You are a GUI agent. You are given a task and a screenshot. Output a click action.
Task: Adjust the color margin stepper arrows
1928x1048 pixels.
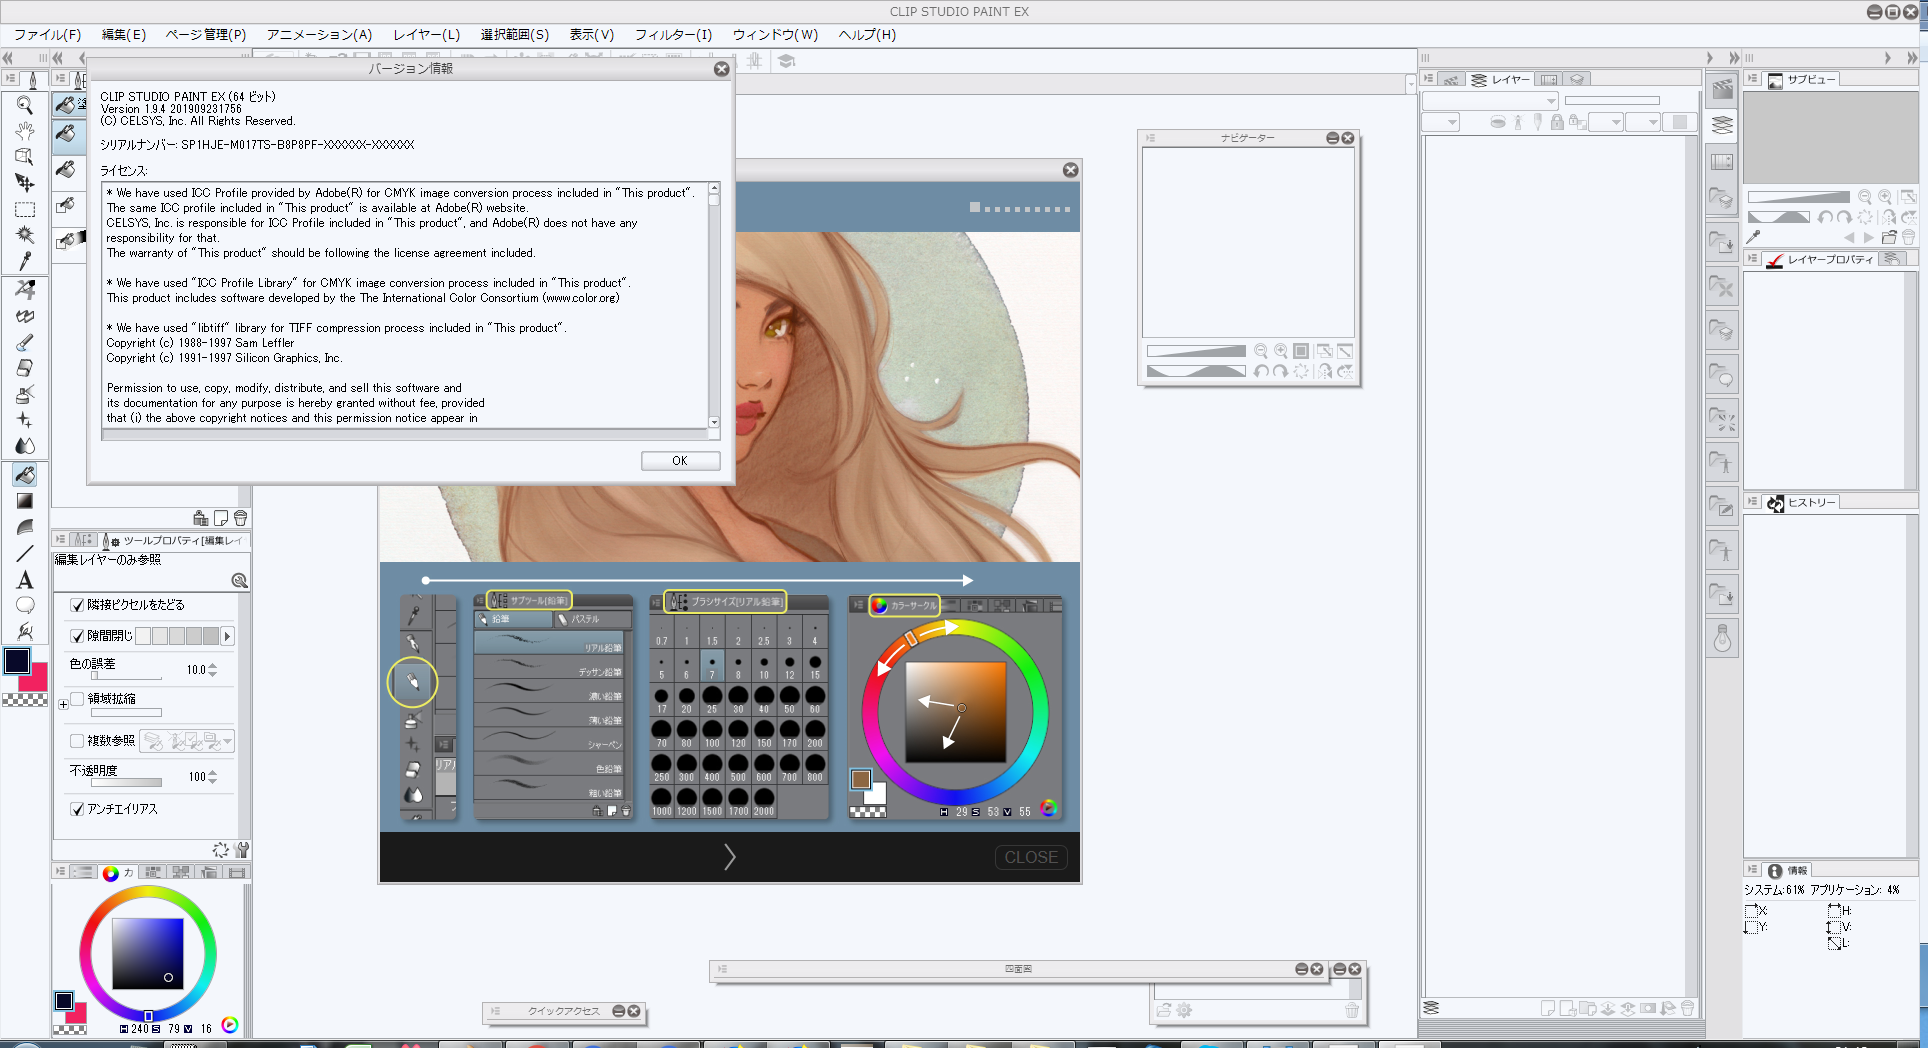click(212, 670)
